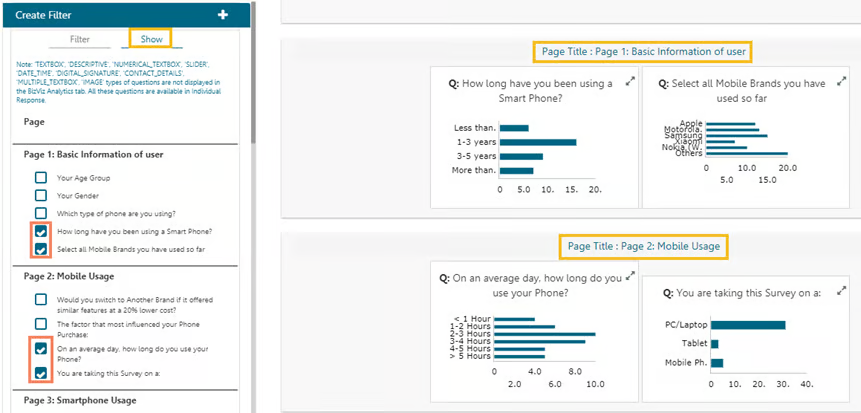Check factor influencing Phone Purchase checkbox

click(41, 324)
